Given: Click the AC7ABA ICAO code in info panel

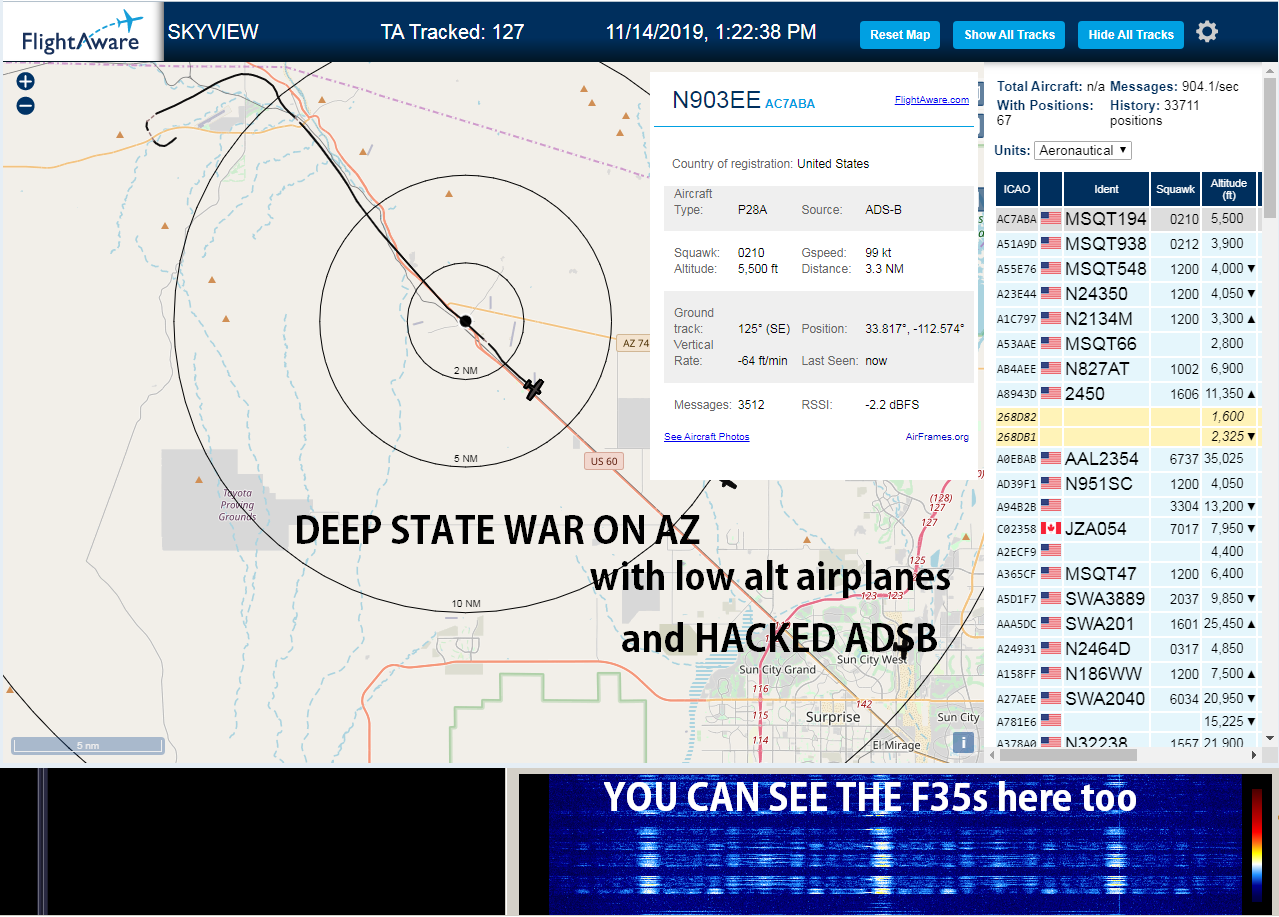Looking at the screenshot, I should 790,104.
